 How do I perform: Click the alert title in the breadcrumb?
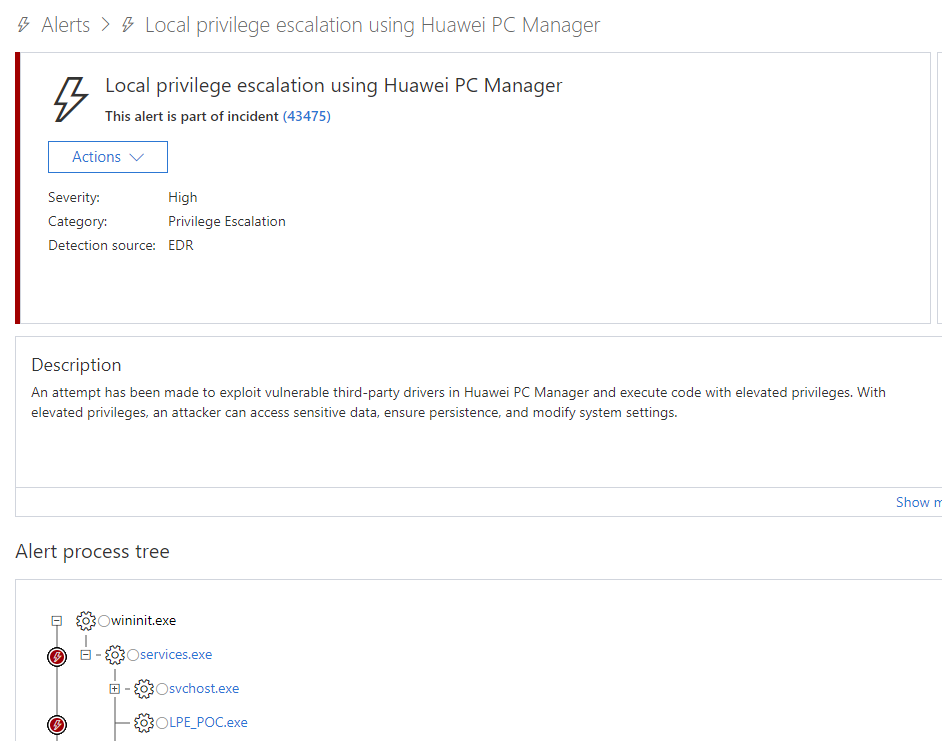pos(370,25)
